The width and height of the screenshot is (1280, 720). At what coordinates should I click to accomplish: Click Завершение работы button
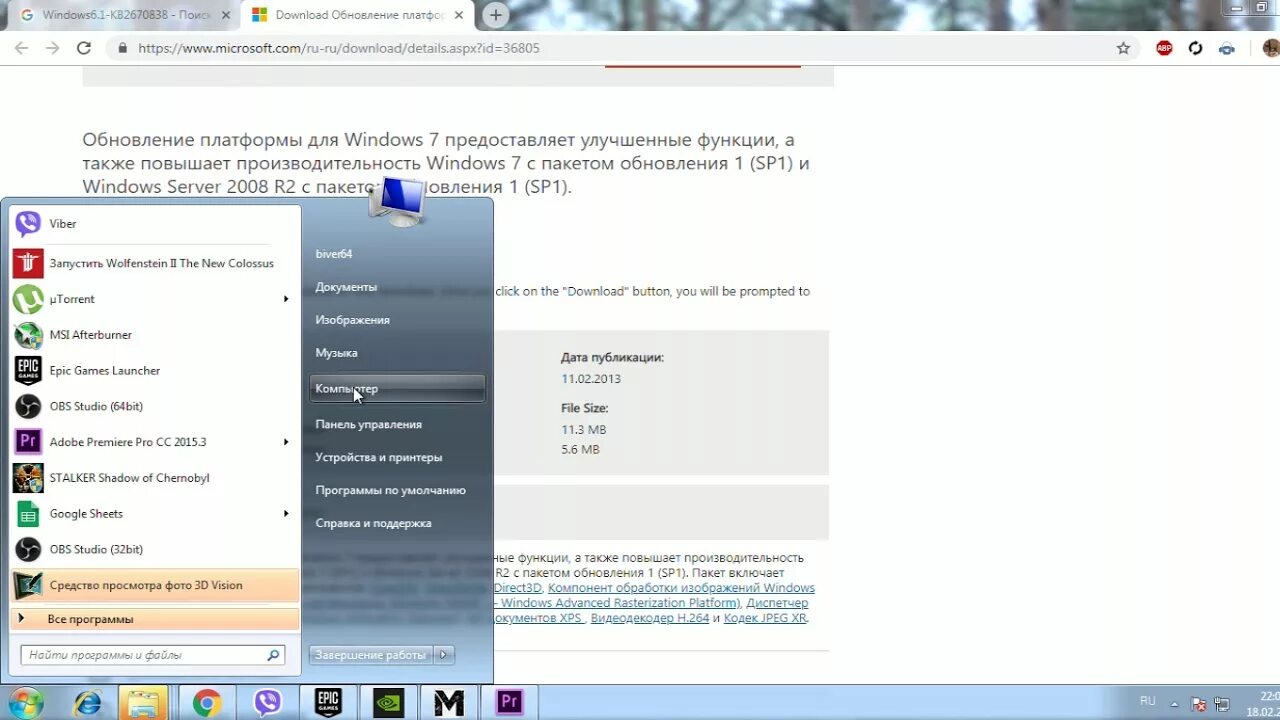[371, 655]
